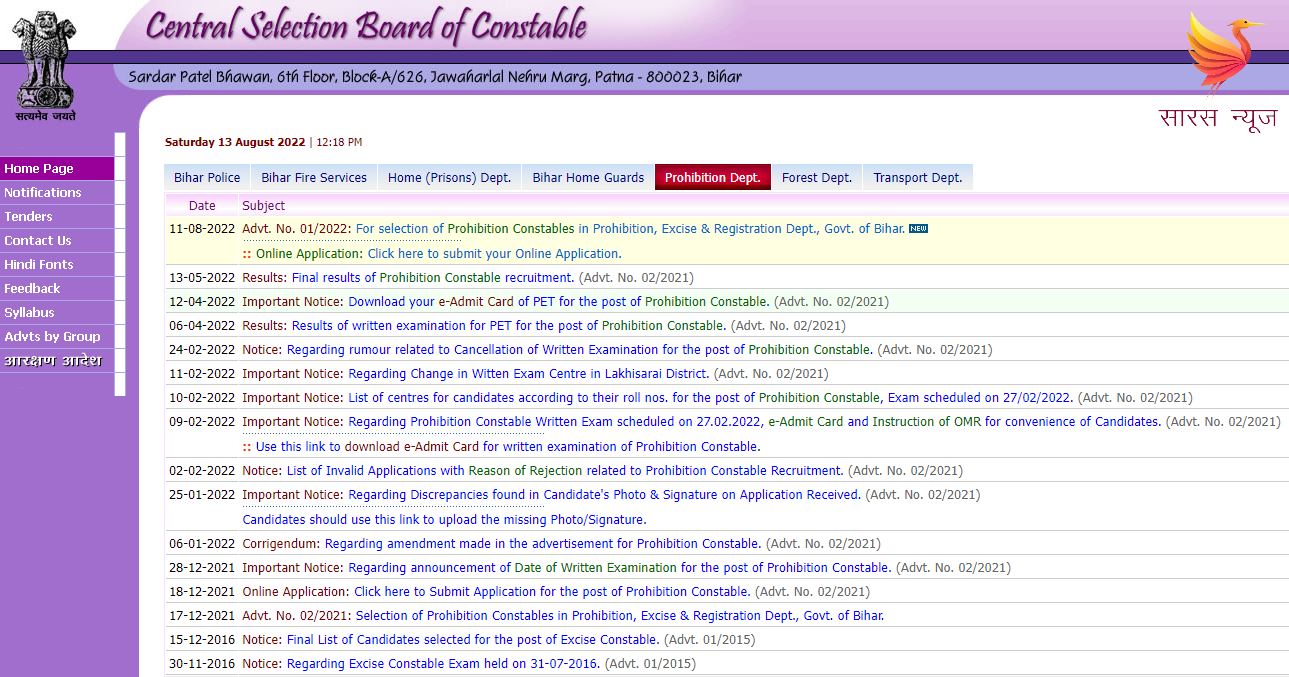Viewport: 1289px width, 677px height.
Task: Open the Contact Us sidebar item
Action: tap(38, 241)
